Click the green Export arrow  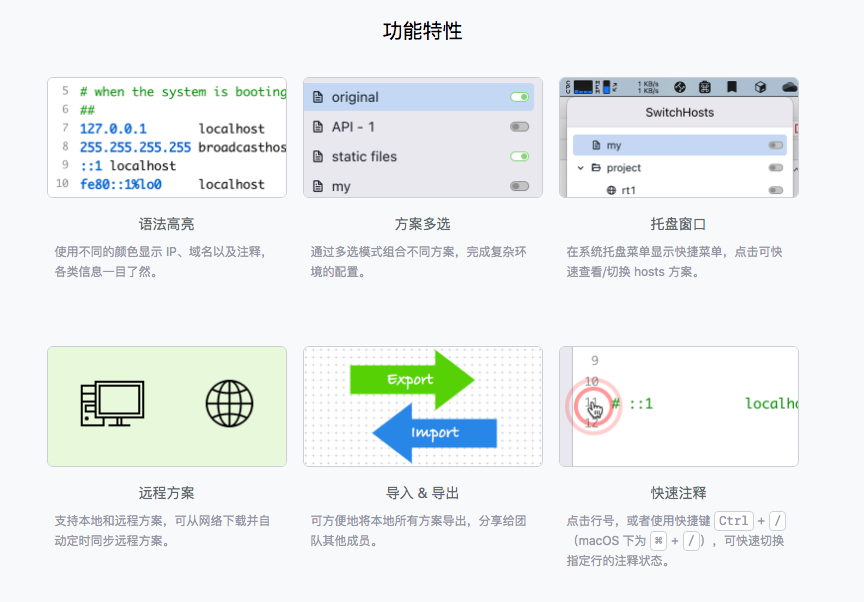point(412,379)
